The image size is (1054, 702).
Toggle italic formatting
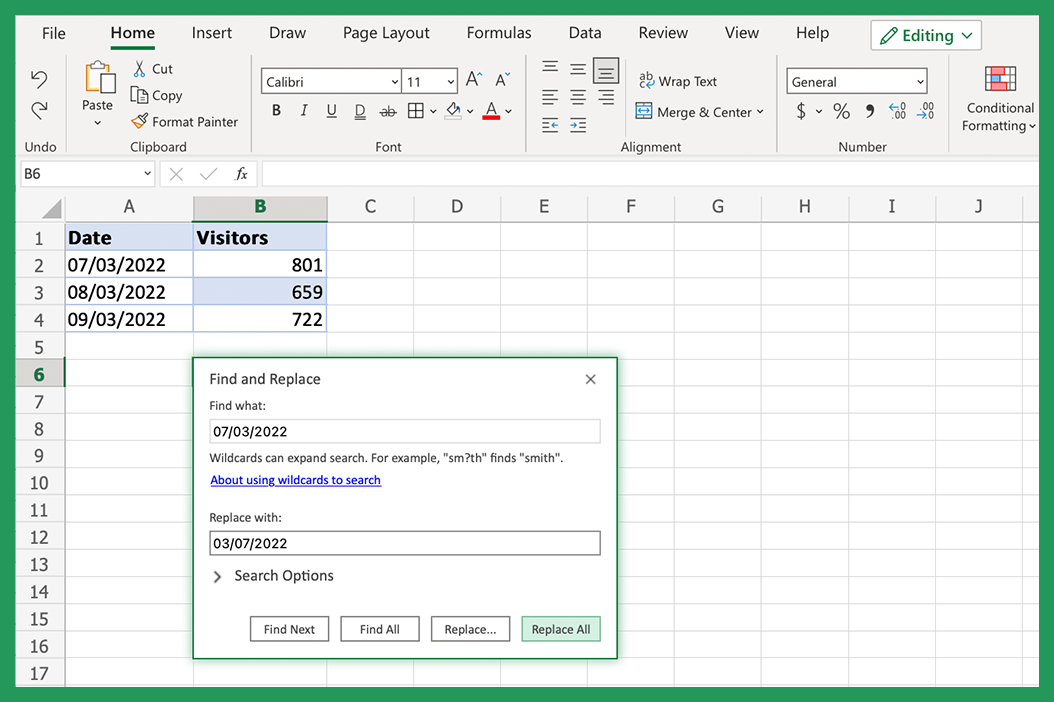pyautogui.click(x=303, y=110)
